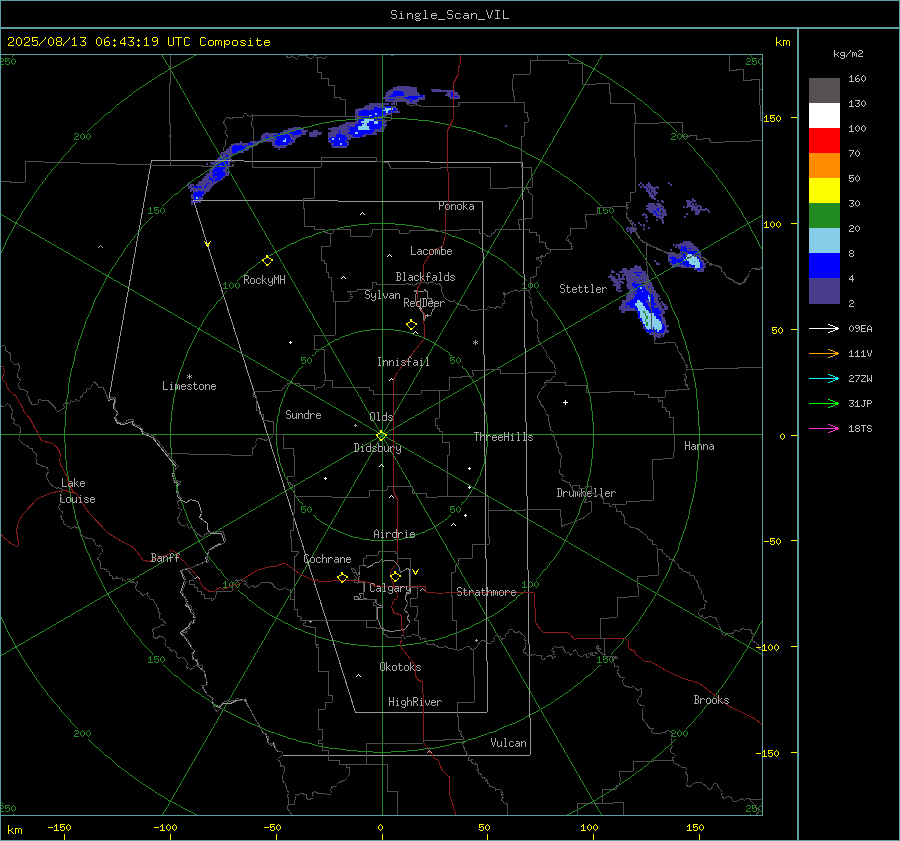Click the yellow V marker east of Calgary

pos(416,572)
